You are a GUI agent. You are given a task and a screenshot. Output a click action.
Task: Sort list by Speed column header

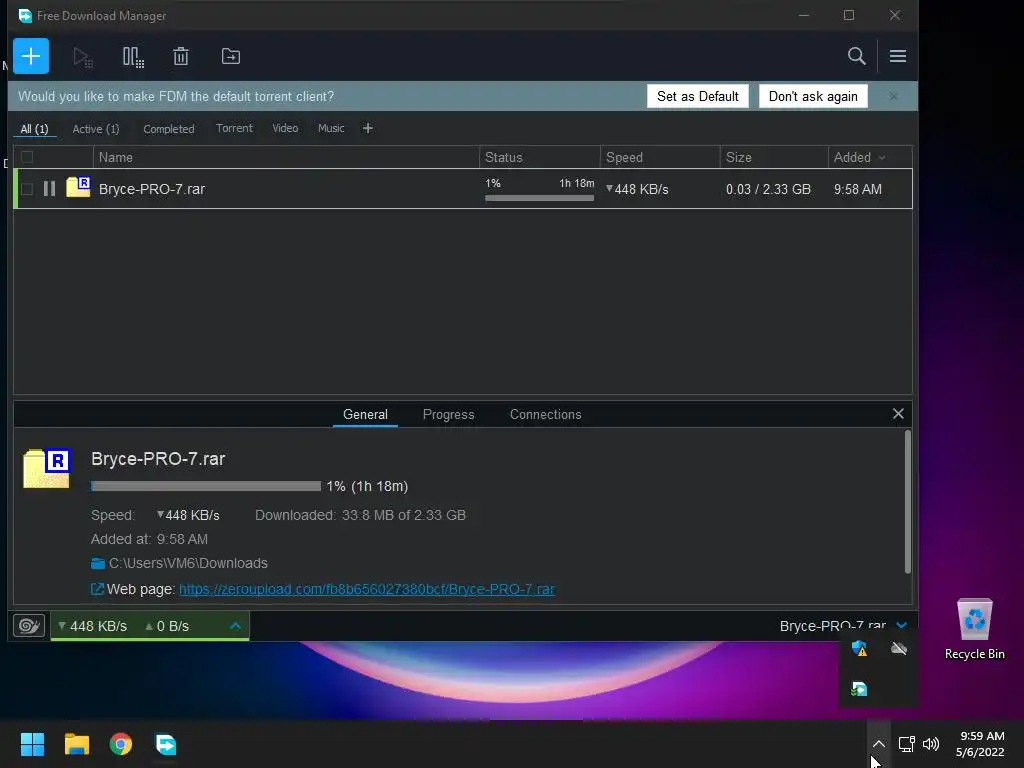tap(660, 157)
